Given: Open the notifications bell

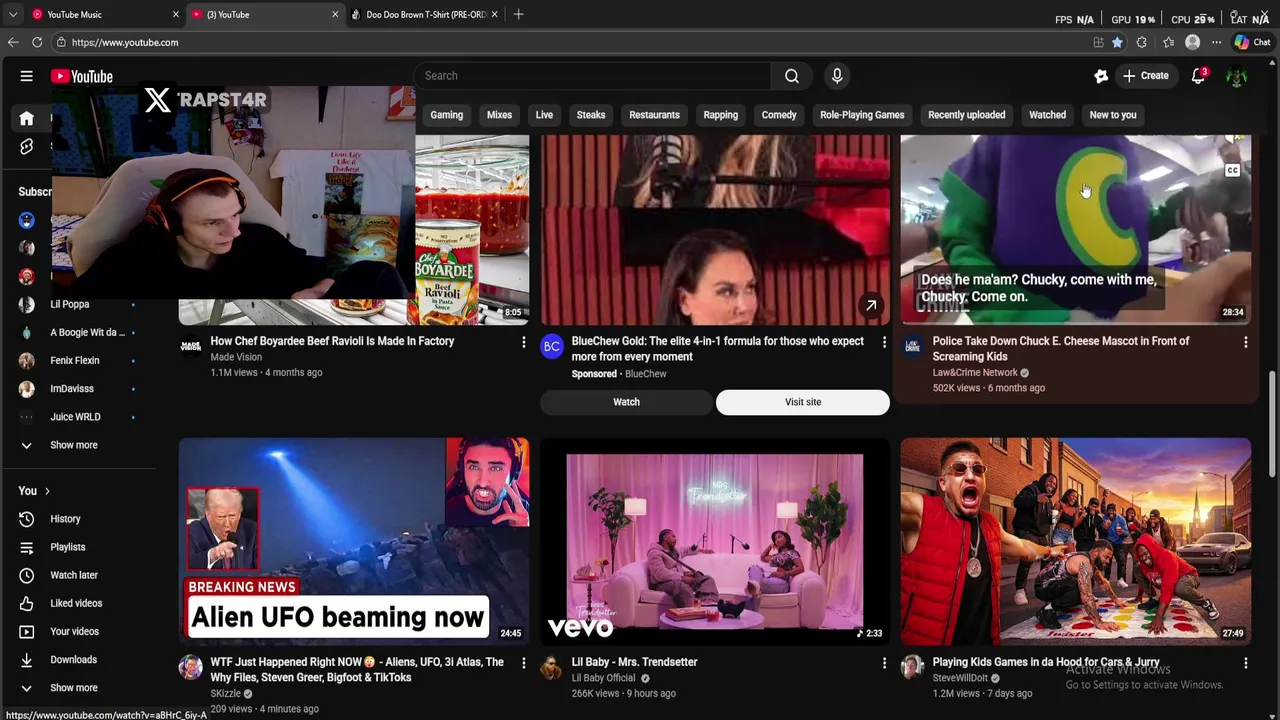Looking at the screenshot, I should click(1198, 76).
